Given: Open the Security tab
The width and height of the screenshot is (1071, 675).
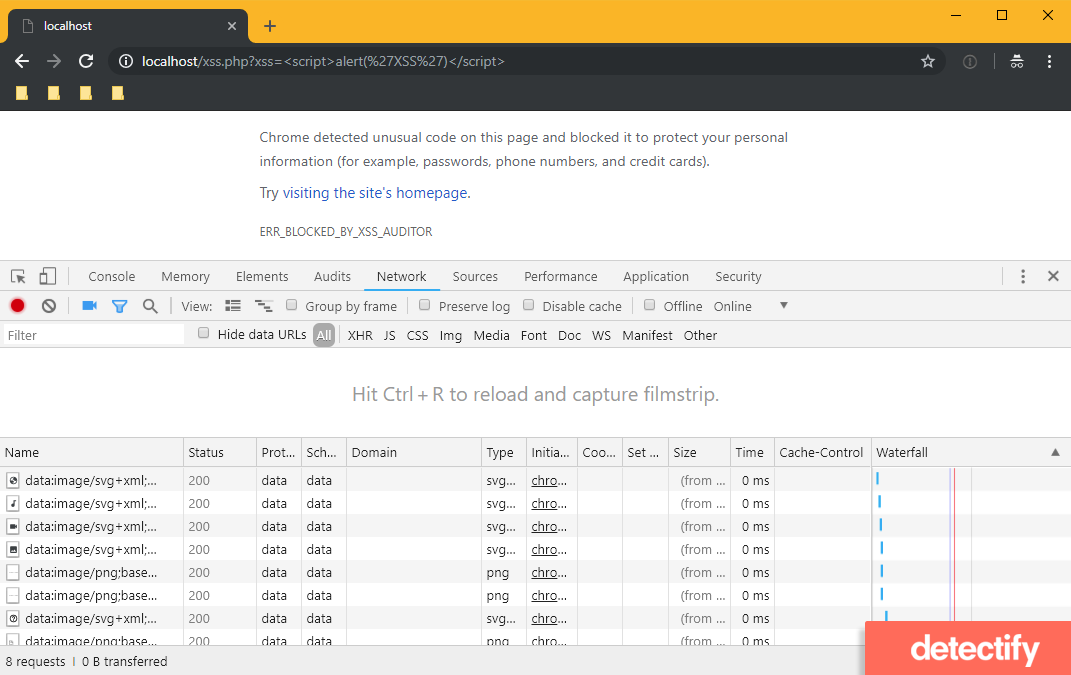Looking at the screenshot, I should 738,277.
